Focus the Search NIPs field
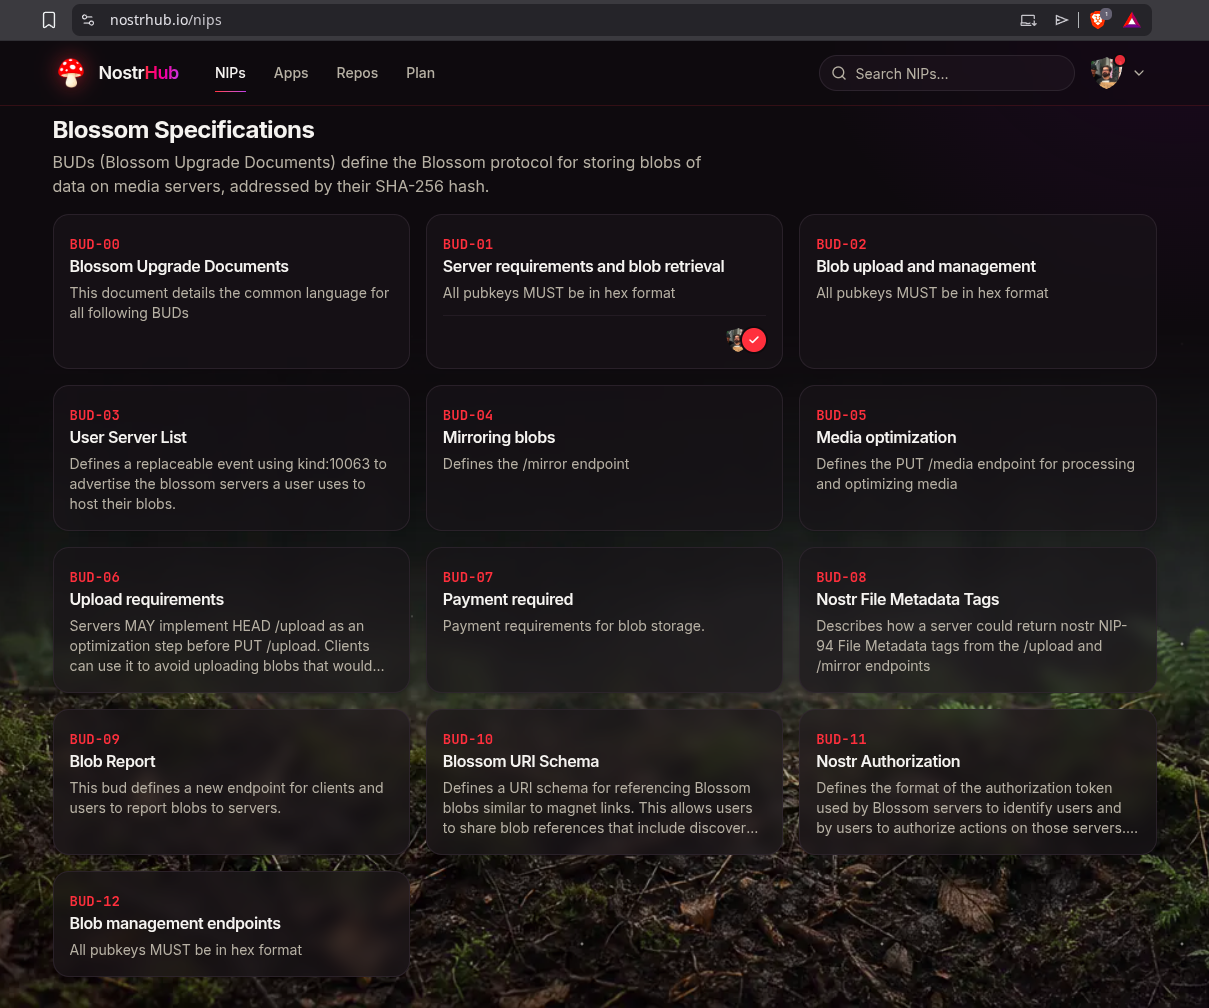 pos(947,73)
